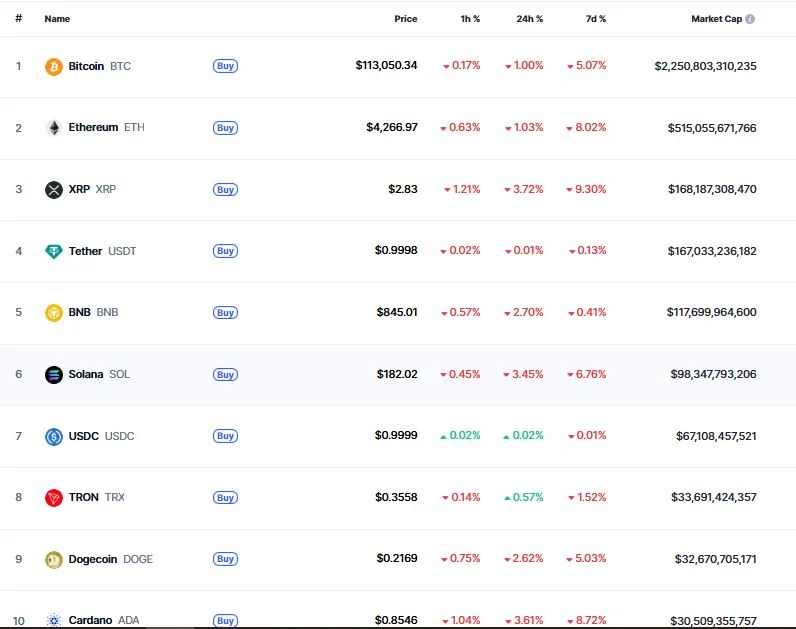The width and height of the screenshot is (796, 629).
Task: Click the BNB logo icon
Action: click(x=54, y=313)
